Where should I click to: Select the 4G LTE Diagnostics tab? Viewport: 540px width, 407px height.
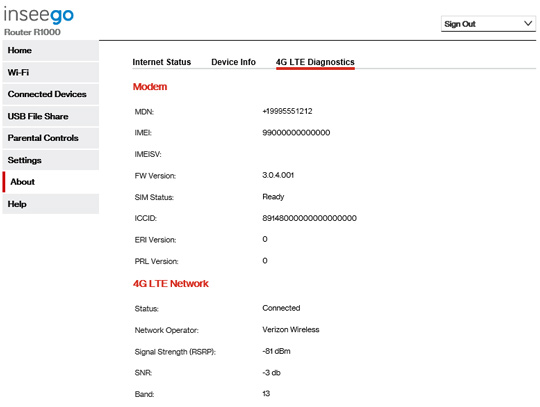click(x=315, y=62)
